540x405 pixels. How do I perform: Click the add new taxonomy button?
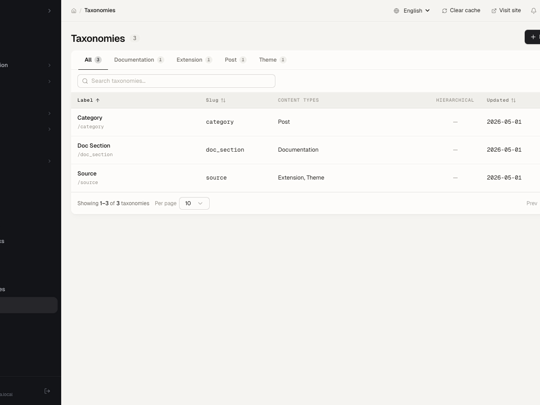pyautogui.click(x=532, y=37)
